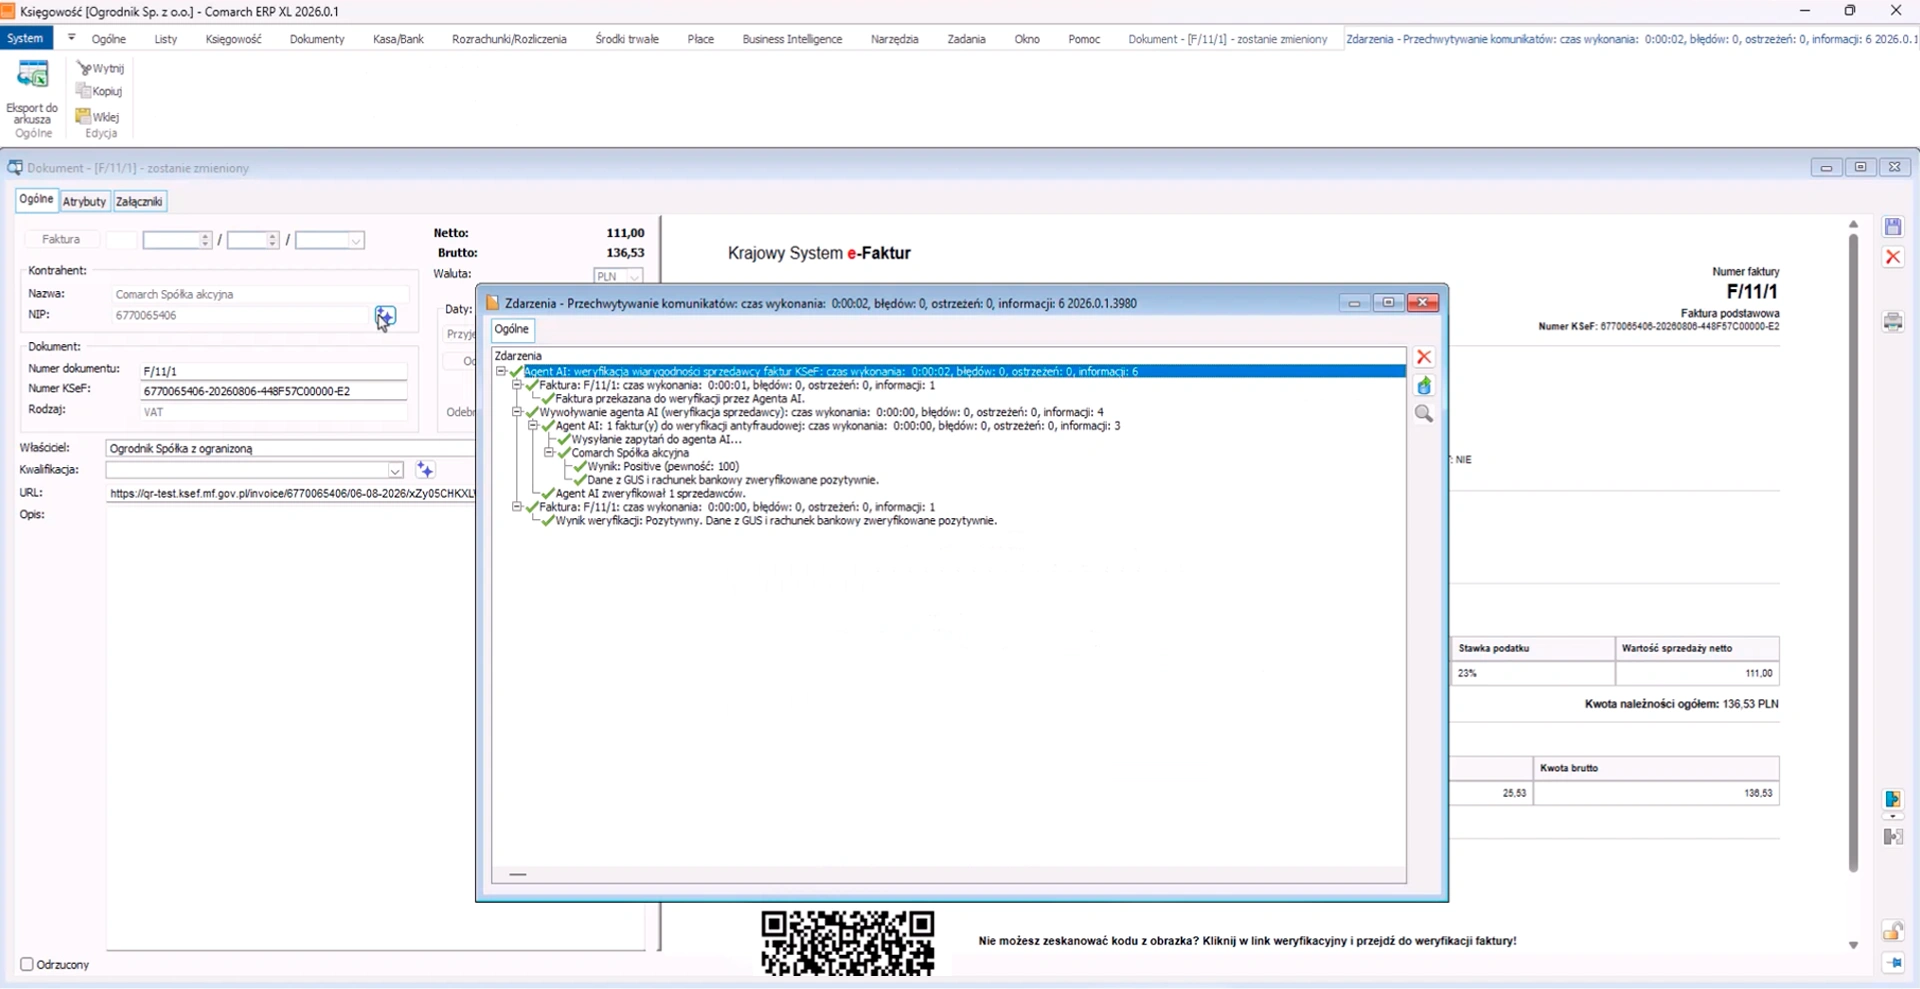Click the red X delete icon in Zdarzenia window
This screenshot has width=1920, height=989.
pyautogui.click(x=1424, y=357)
